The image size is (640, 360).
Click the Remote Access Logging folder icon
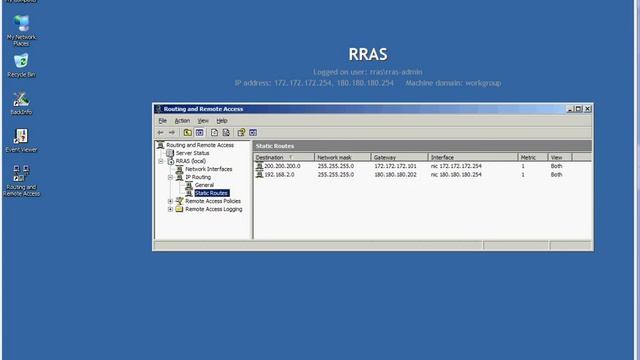pos(180,209)
